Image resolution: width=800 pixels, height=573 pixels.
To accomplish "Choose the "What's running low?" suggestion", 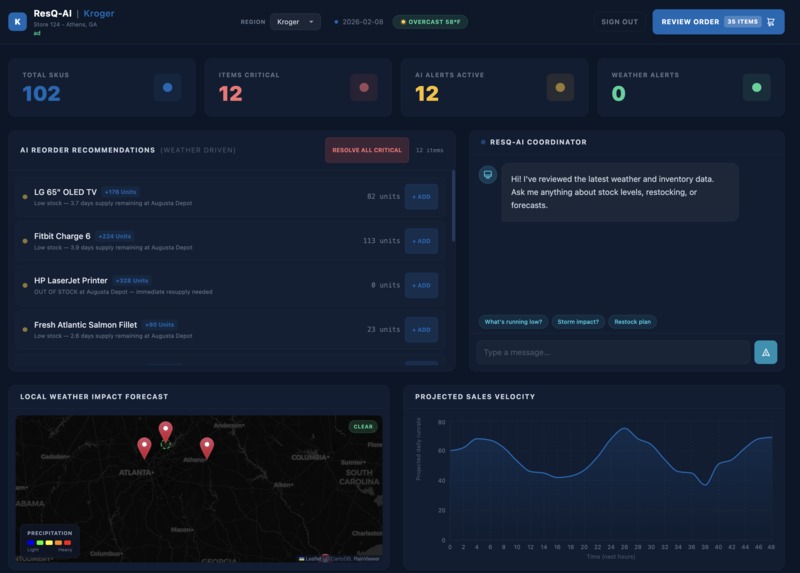I will point(513,322).
